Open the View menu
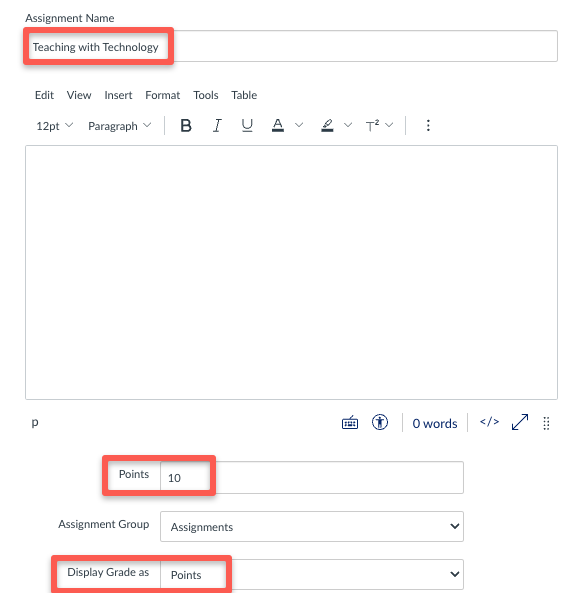Screen dimensions: 583x593 79,95
